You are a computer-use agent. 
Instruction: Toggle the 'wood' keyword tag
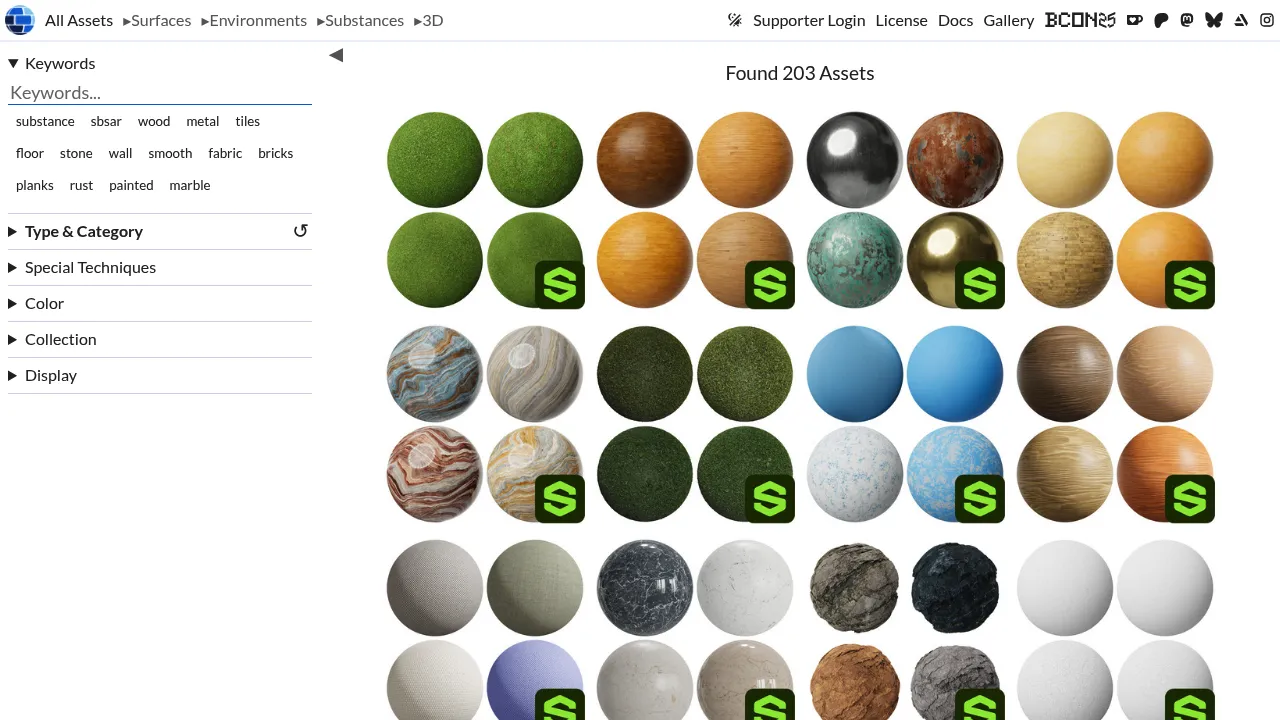(x=154, y=121)
